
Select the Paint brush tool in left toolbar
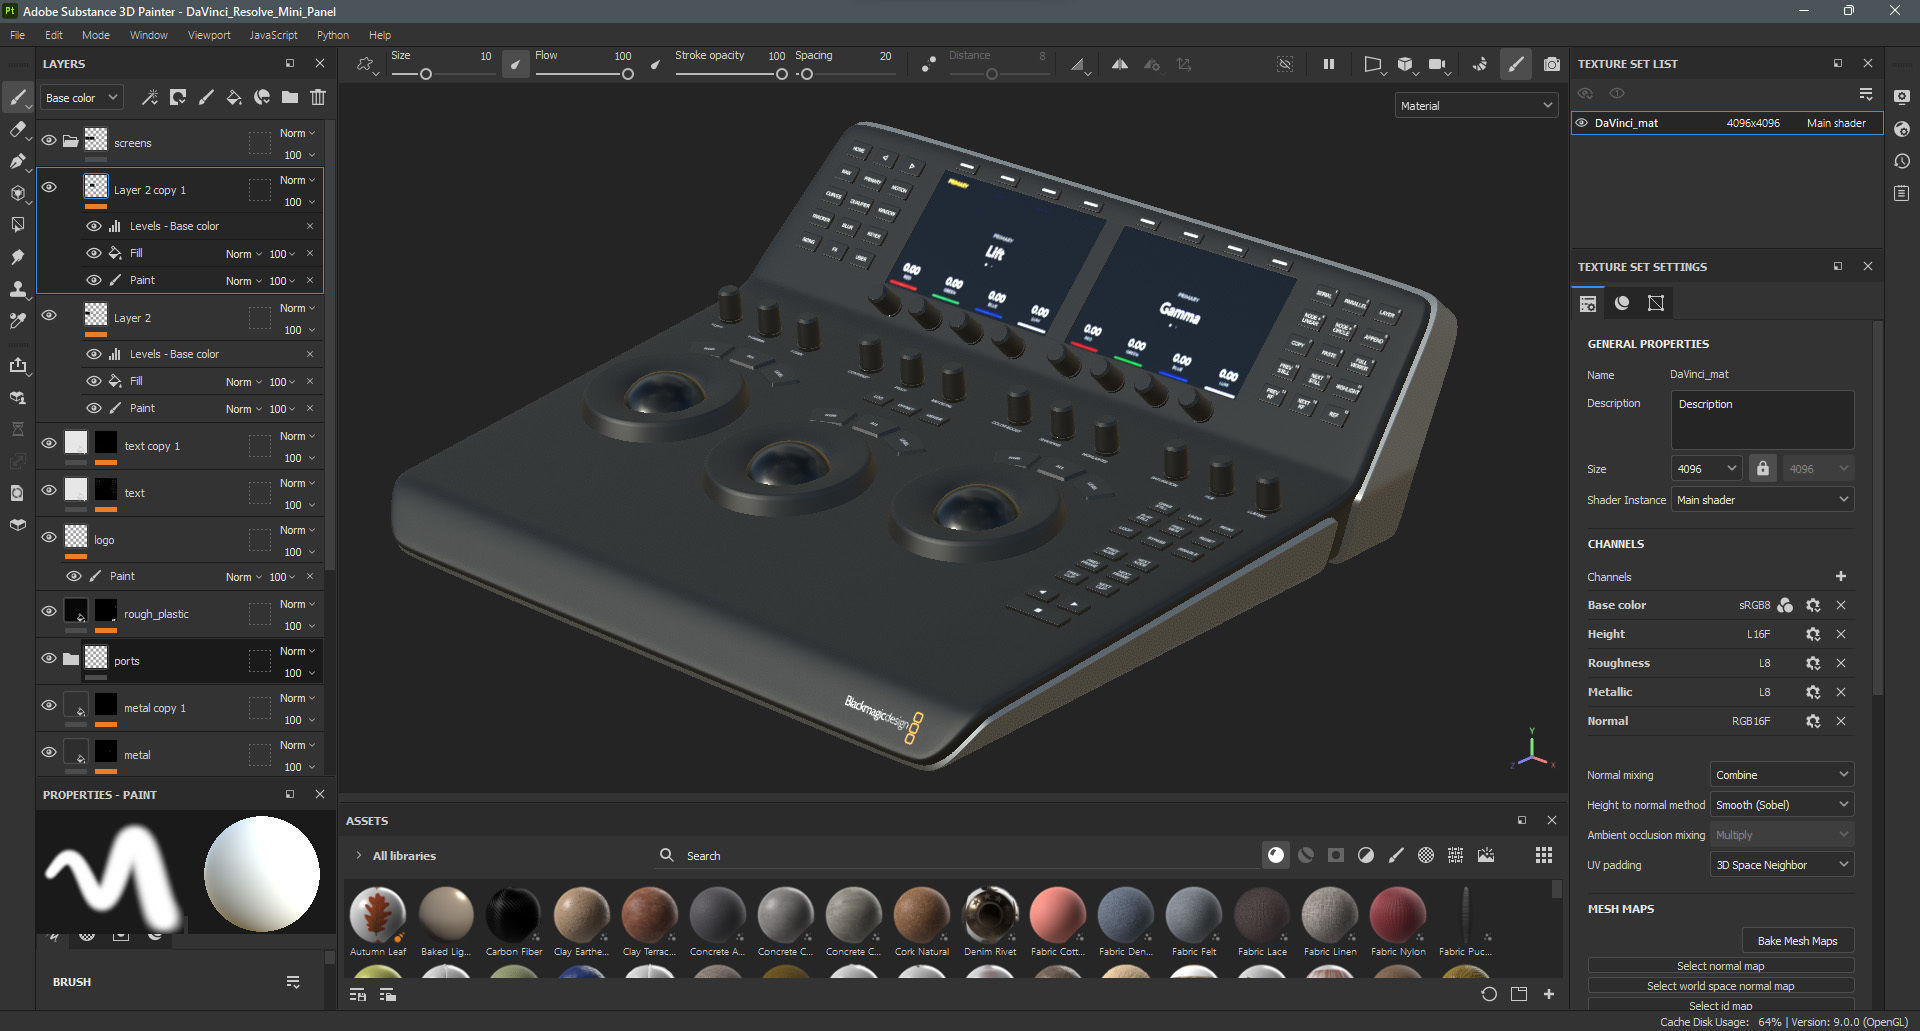coord(17,97)
